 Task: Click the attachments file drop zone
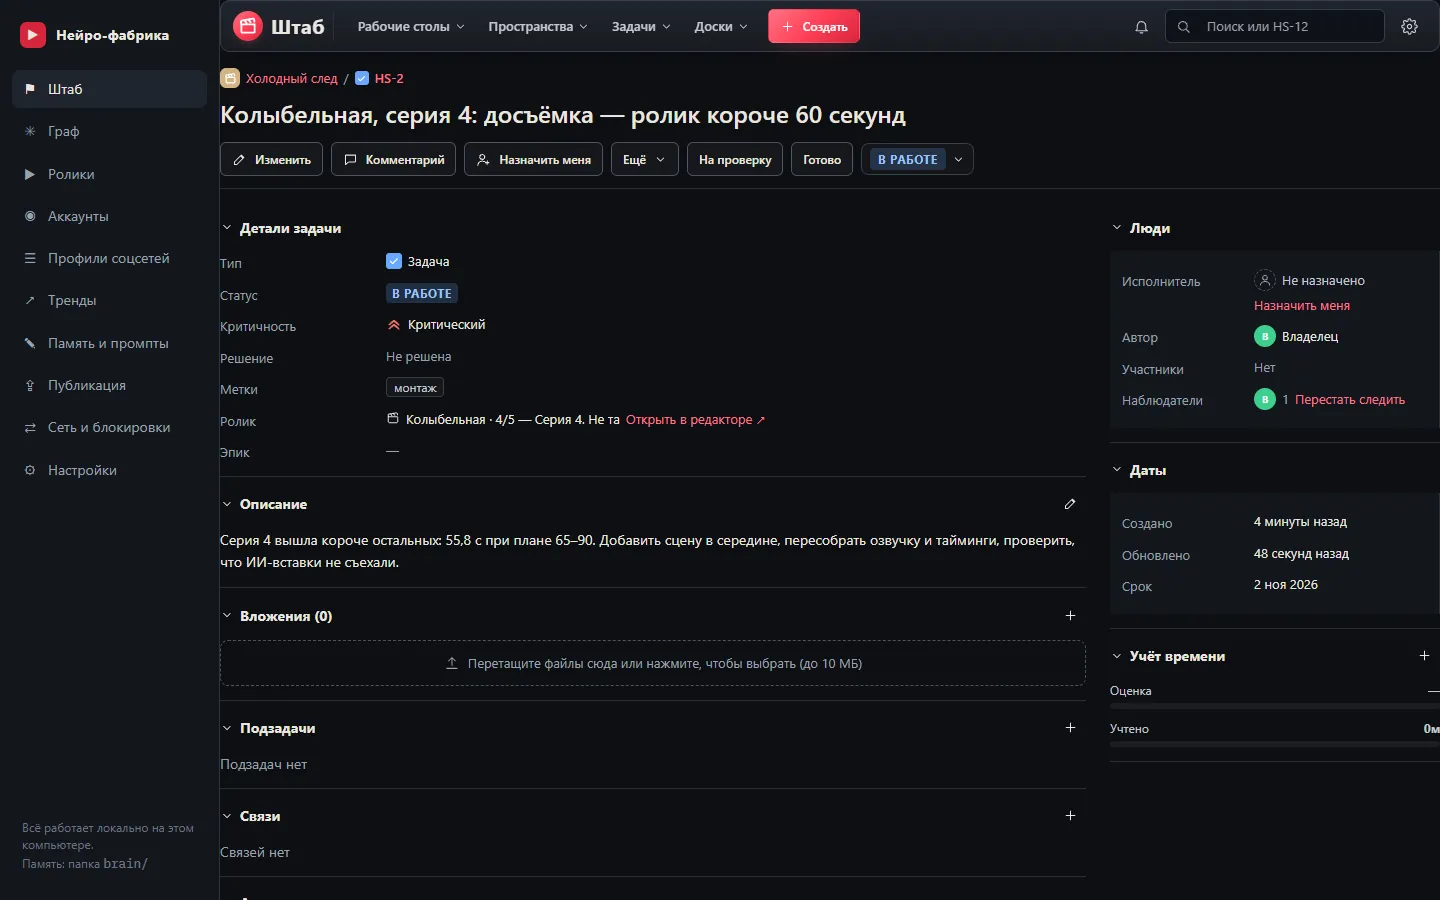tap(653, 663)
